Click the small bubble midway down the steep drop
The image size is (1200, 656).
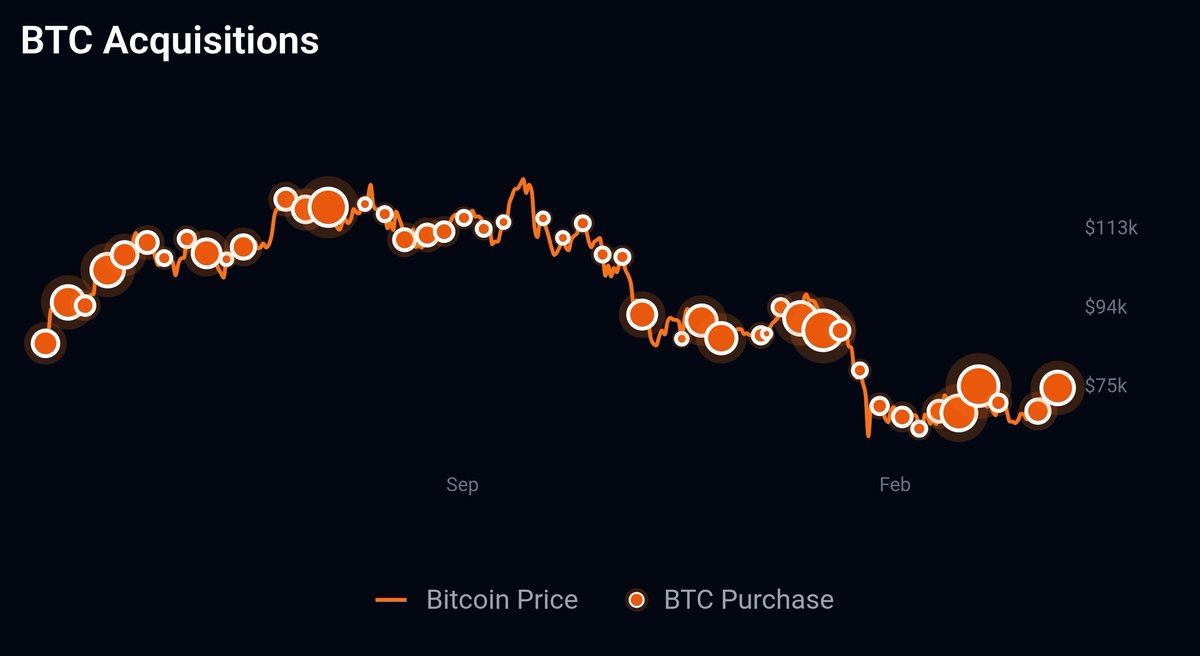click(859, 370)
